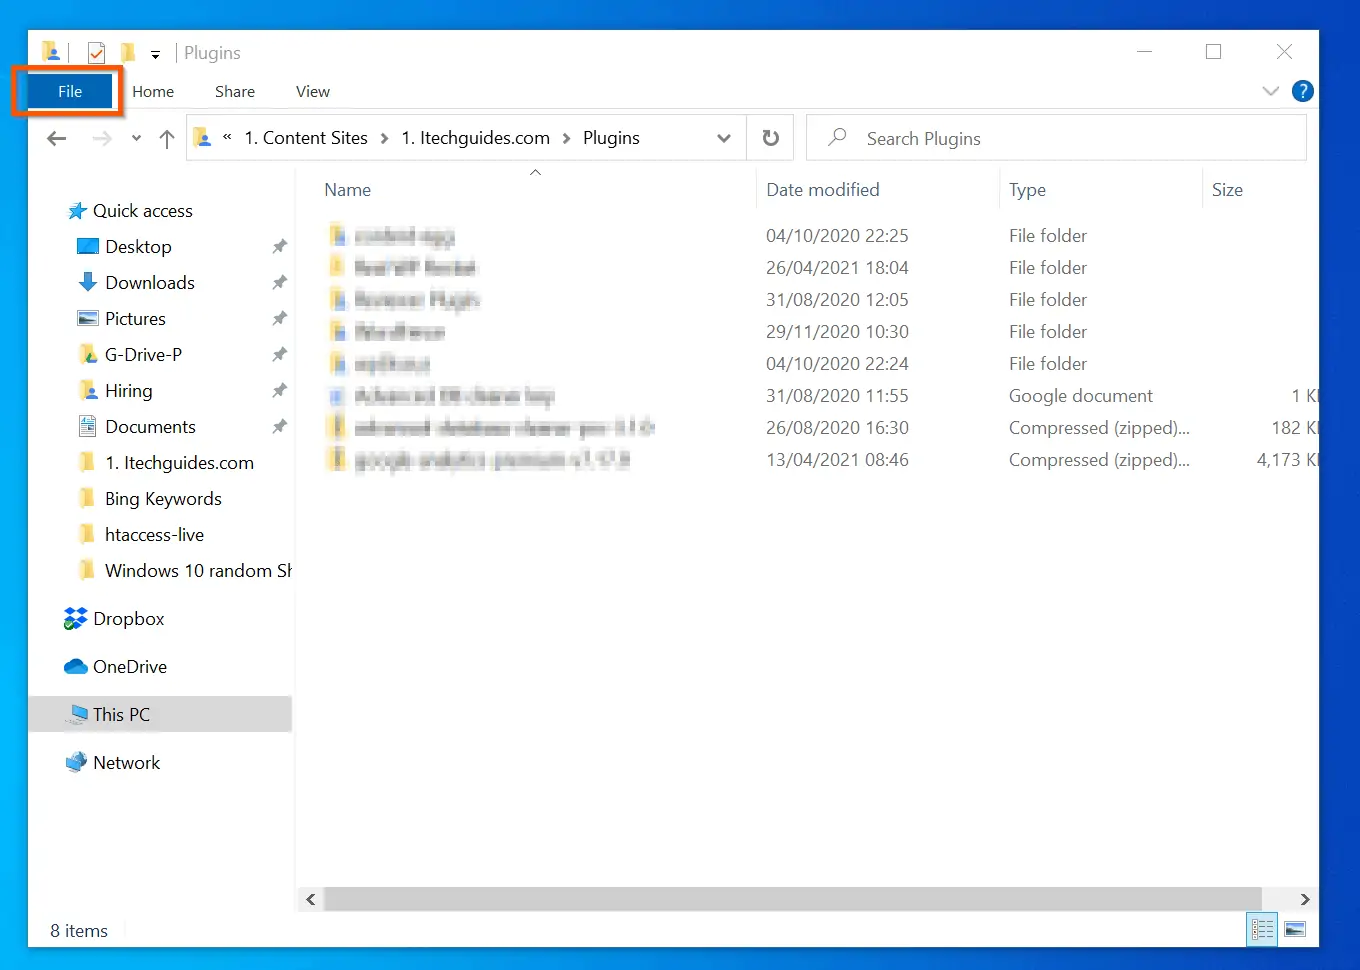Switch to Large icons view button
The height and width of the screenshot is (970, 1360).
tap(1295, 929)
